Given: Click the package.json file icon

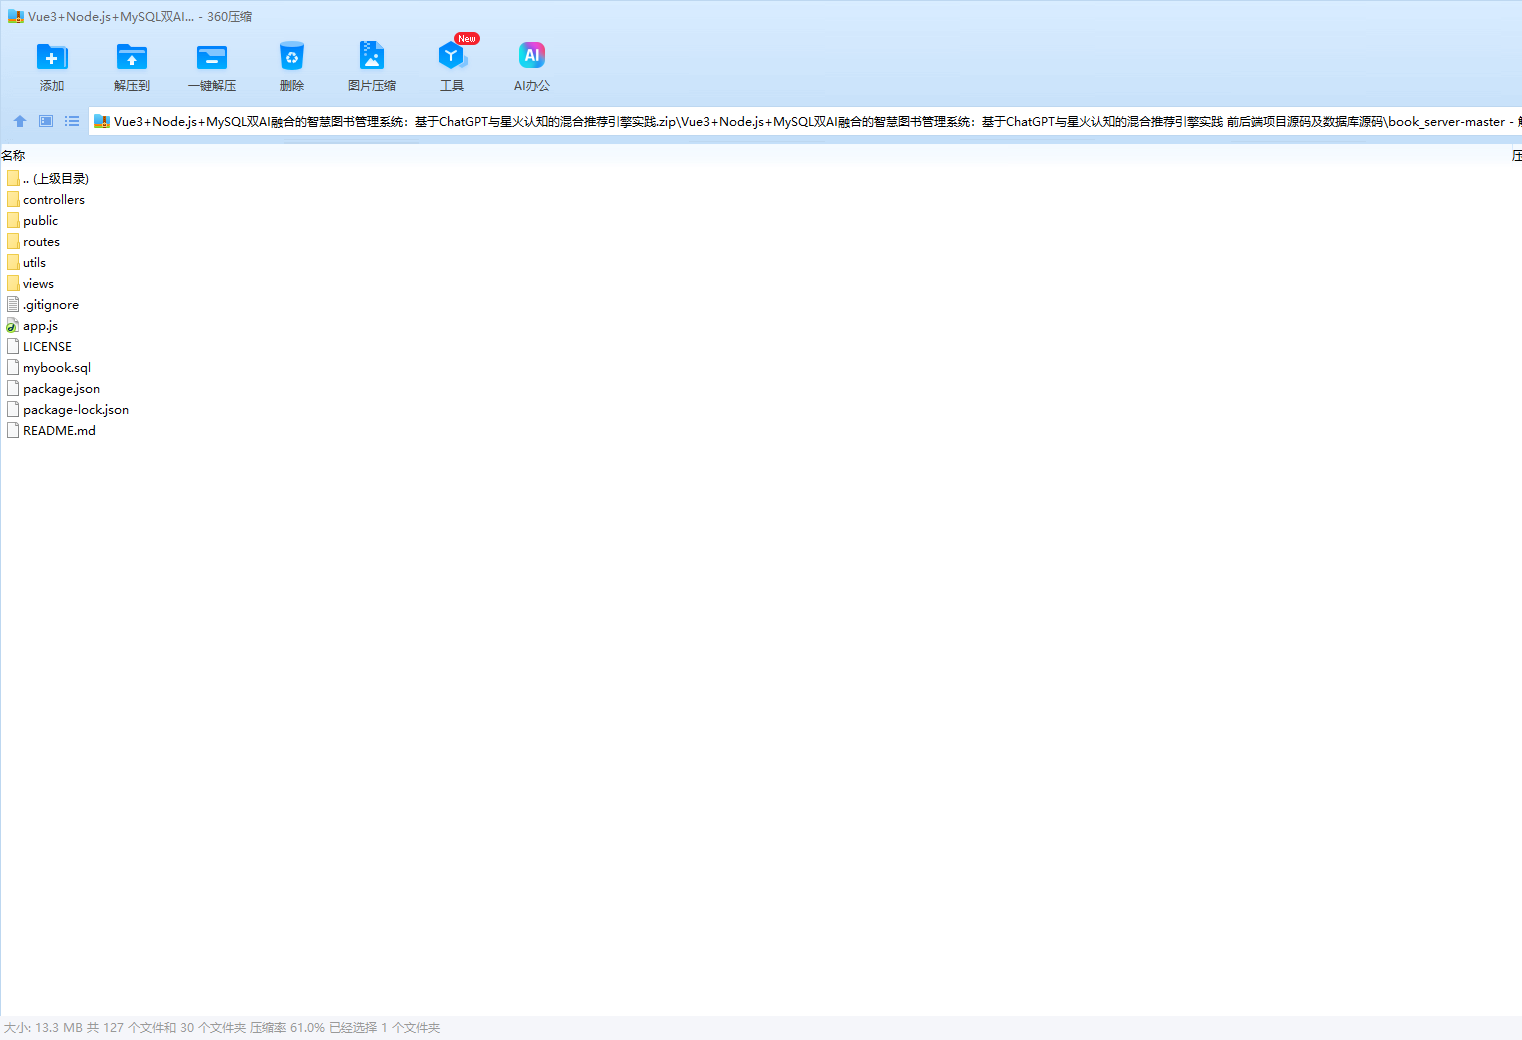Looking at the screenshot, I should pyautogui.click(x=13, y=388).
